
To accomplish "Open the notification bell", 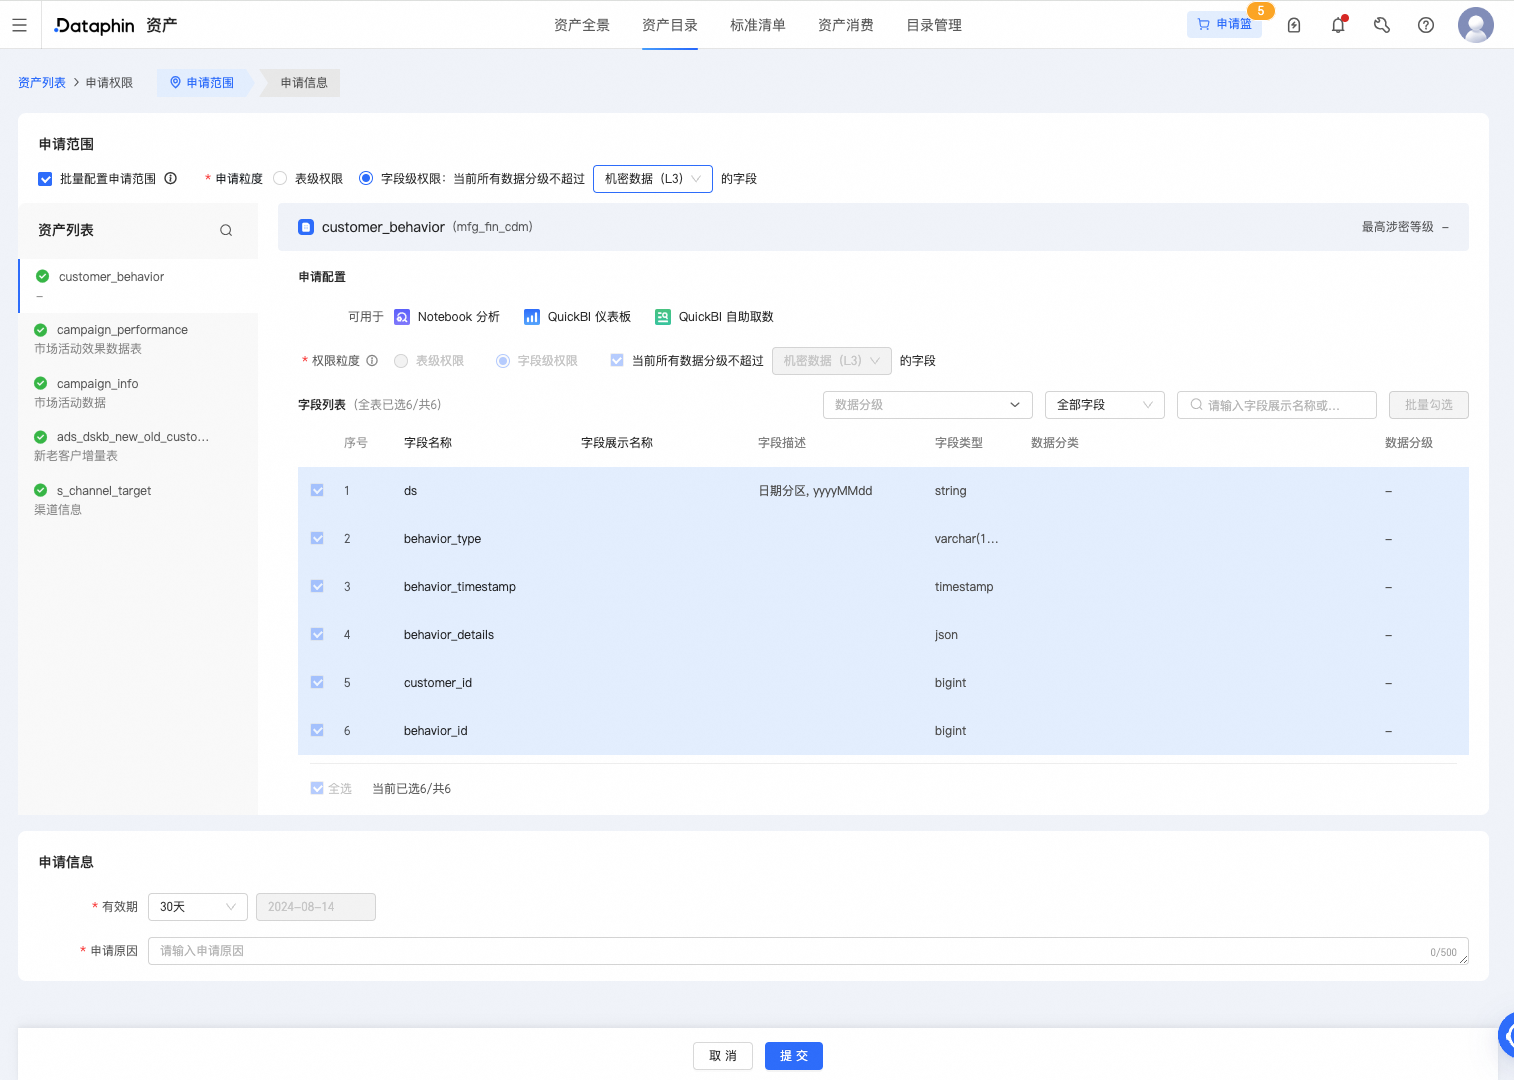I will (x=1337, y=24).
